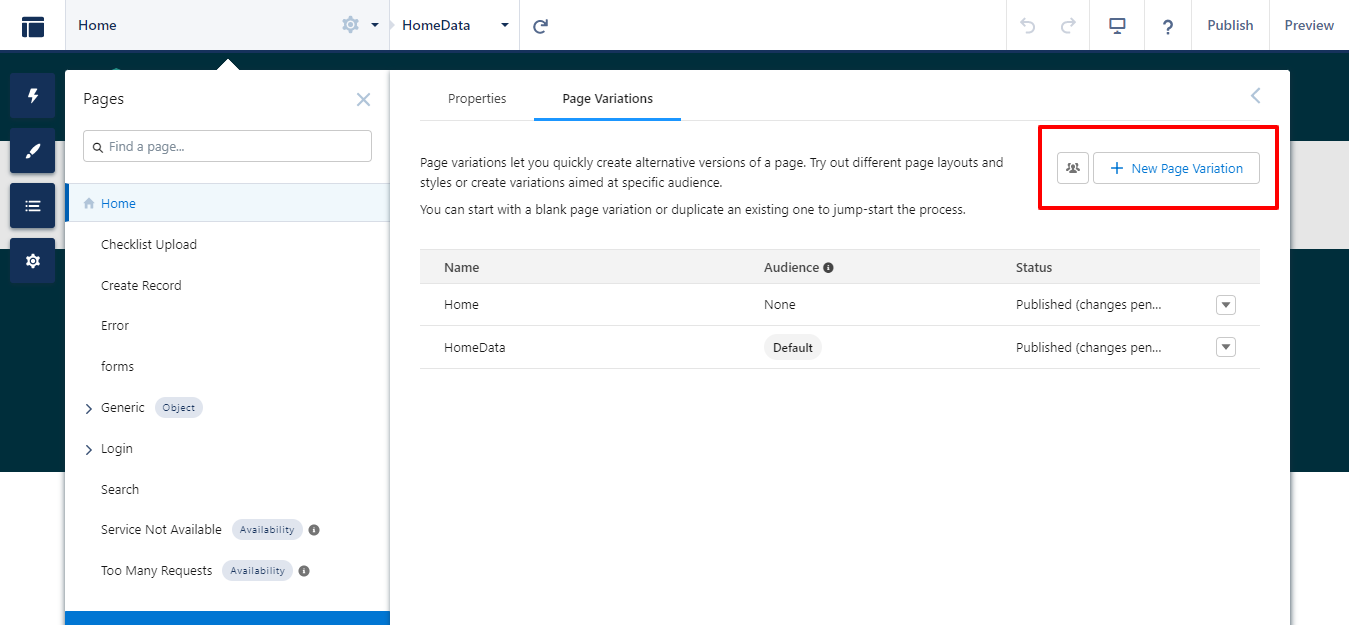Click the Experience Builder menu icon
This screenshot has height=625, width=1349.
pyautogui.click(x=33, y=26)
